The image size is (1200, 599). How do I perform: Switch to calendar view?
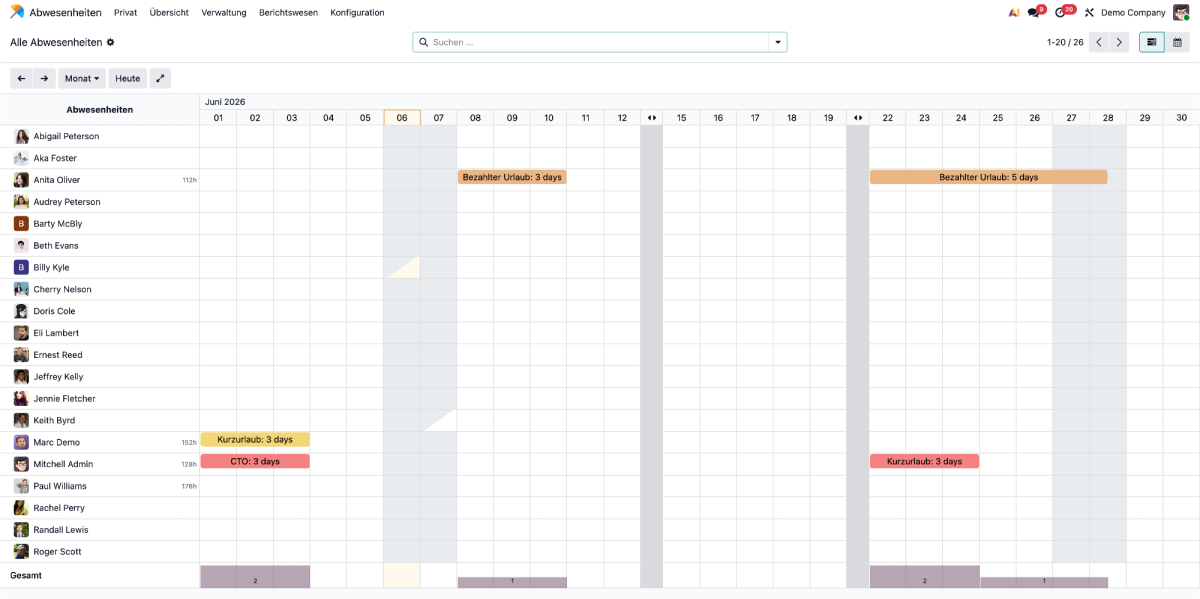(x=1177, y=42)
